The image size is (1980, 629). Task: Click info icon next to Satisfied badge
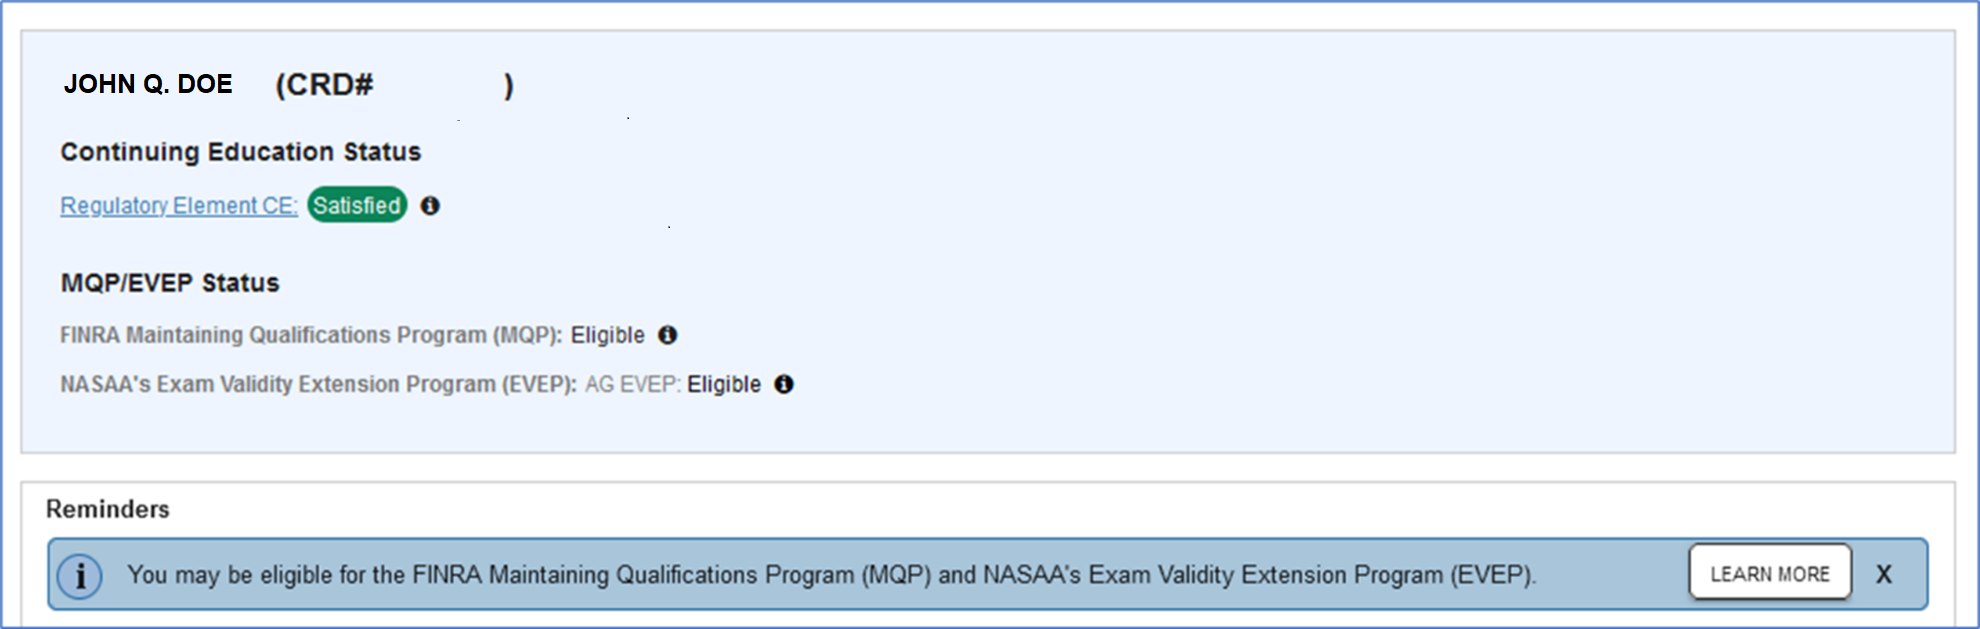[430, 205]
